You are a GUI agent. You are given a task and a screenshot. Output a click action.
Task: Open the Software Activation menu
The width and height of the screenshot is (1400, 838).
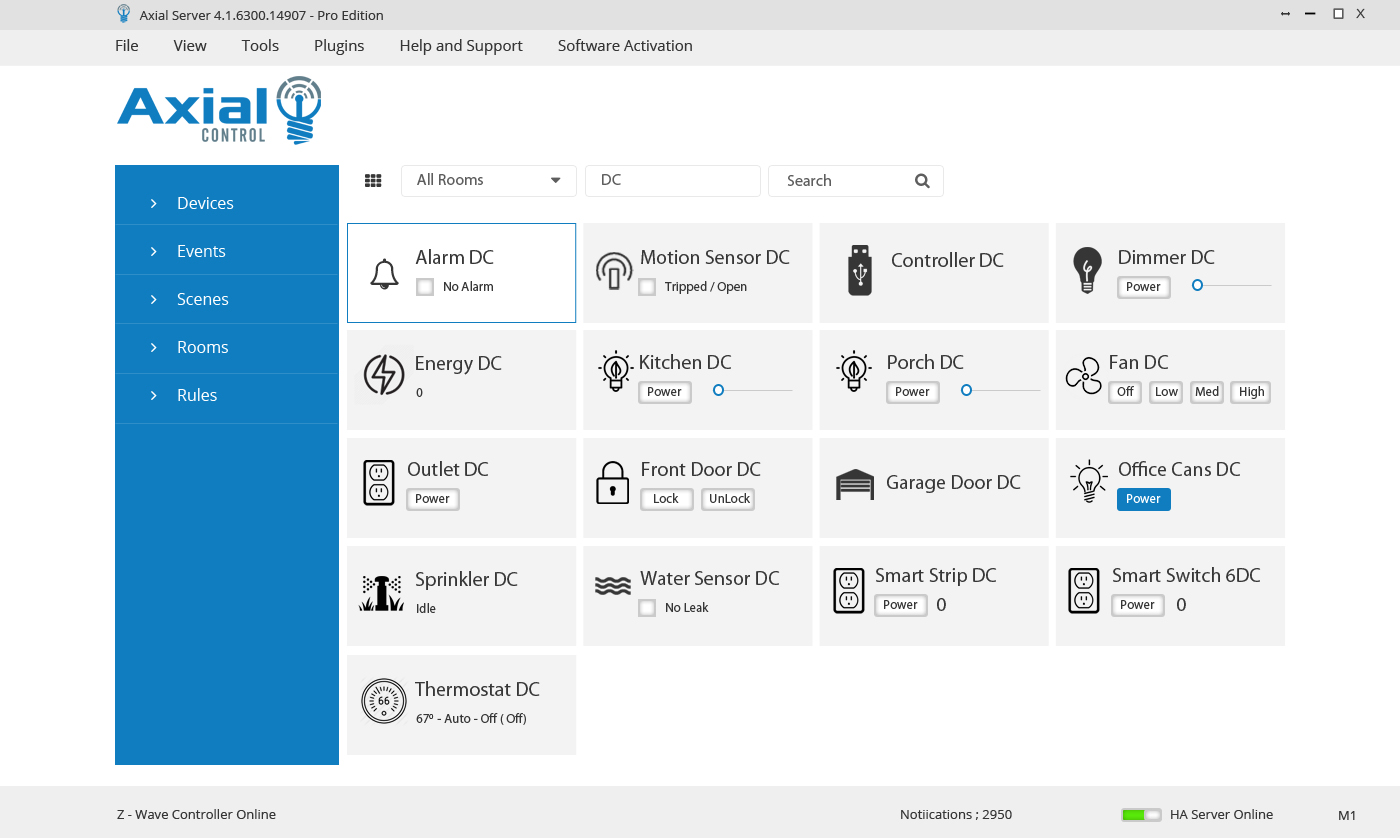[x=625, y=45]
